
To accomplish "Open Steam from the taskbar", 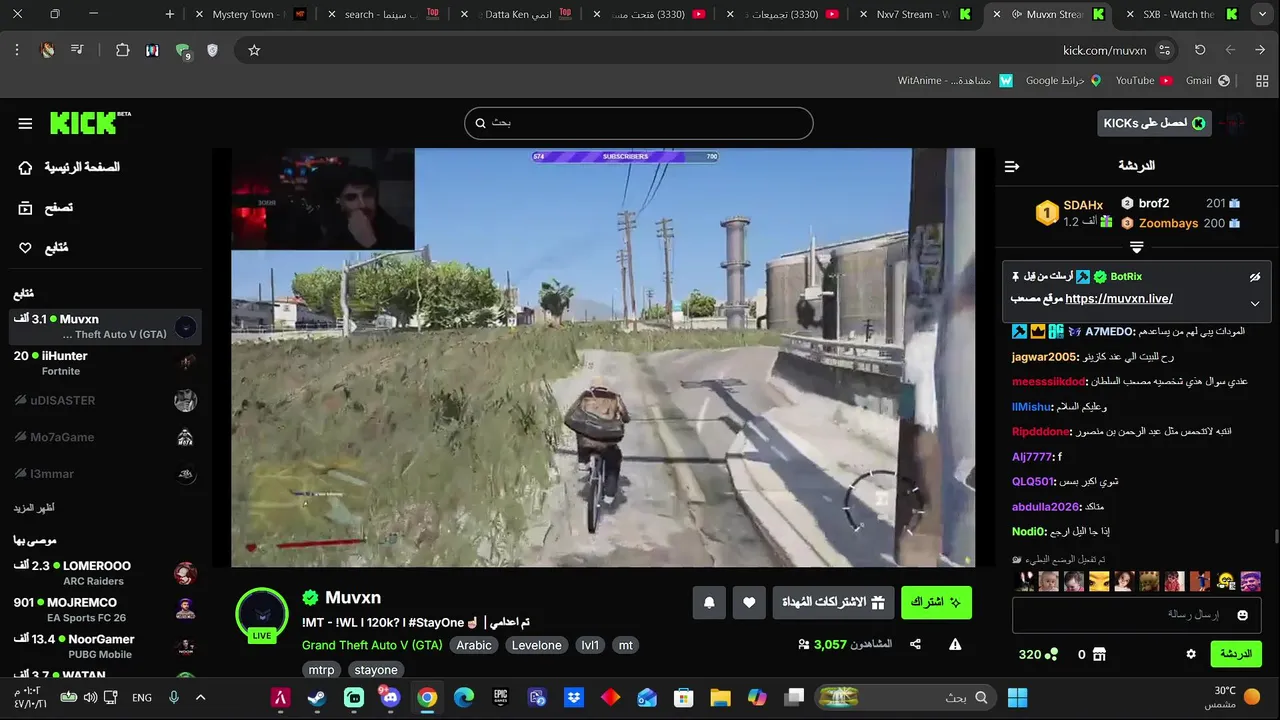I will [x=317, y=697].
